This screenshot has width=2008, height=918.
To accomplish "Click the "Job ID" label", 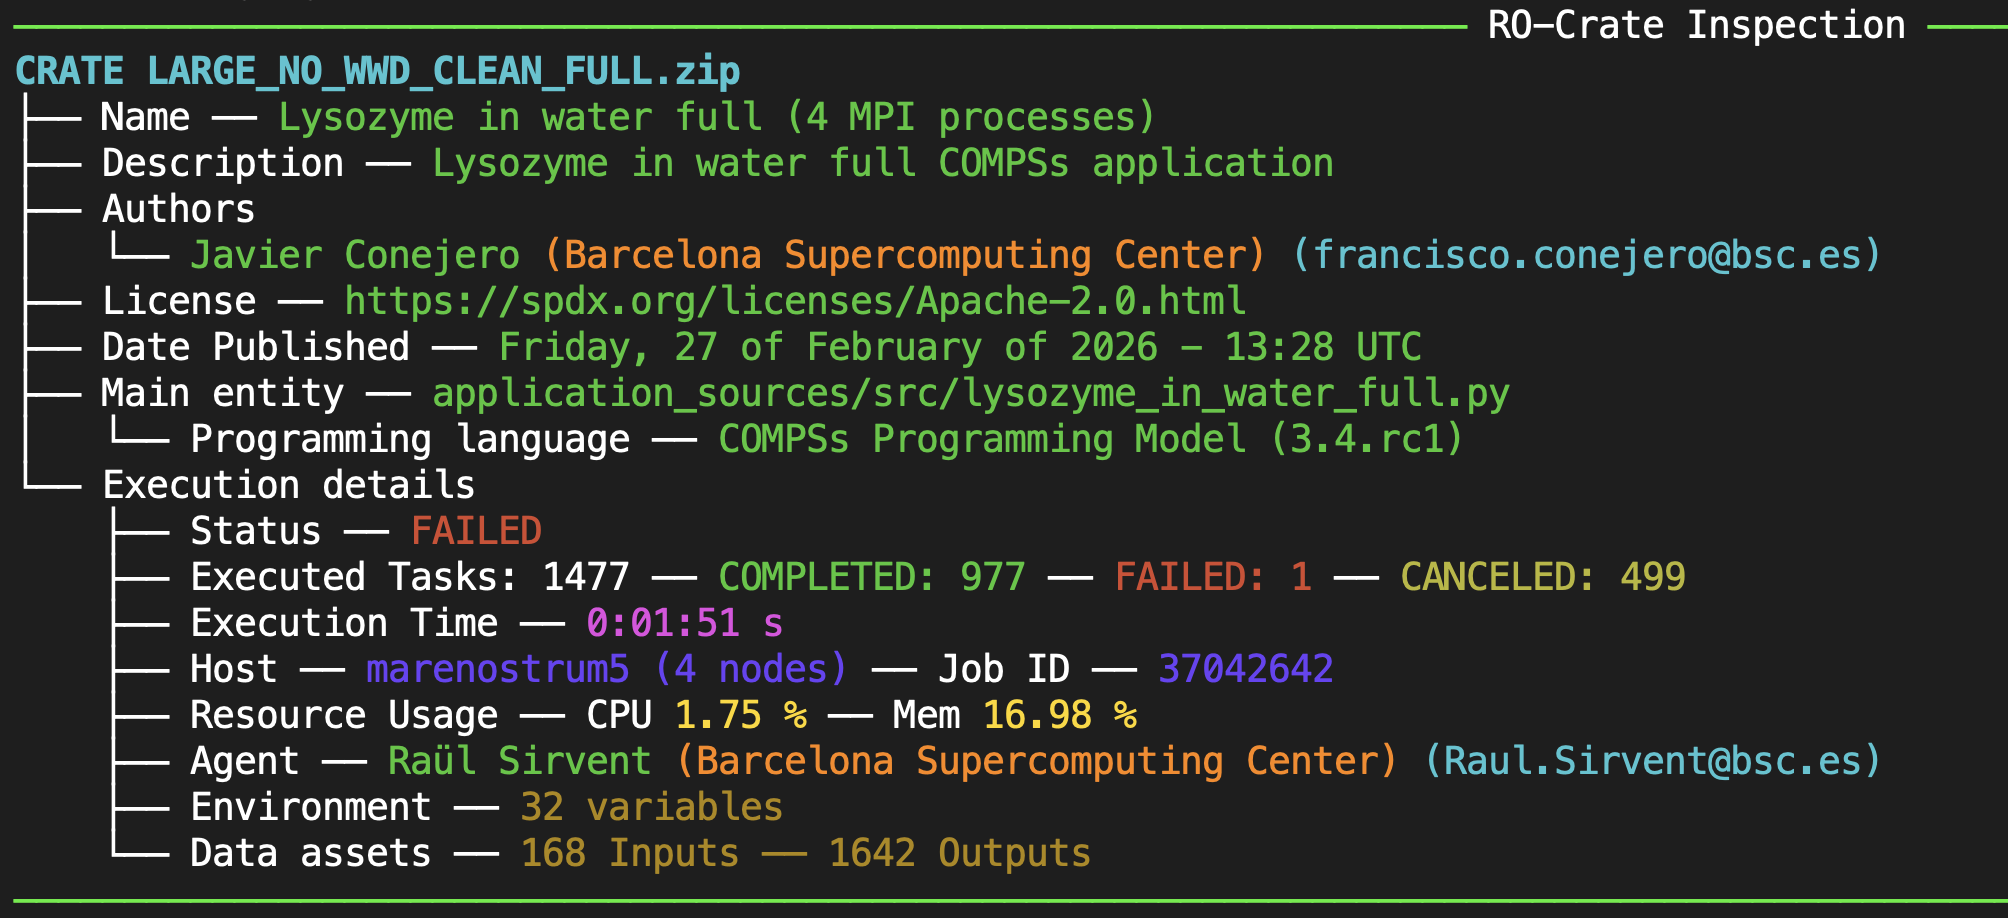I will (1004, 669).
